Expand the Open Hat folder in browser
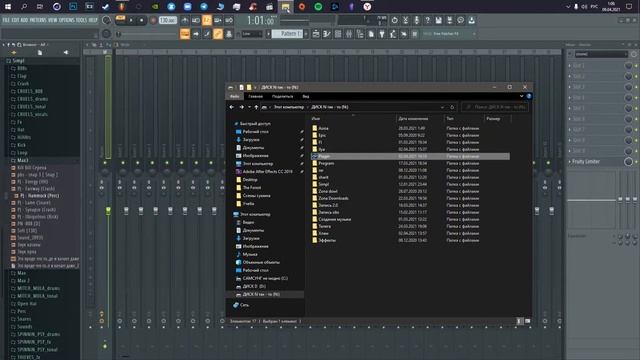The height and width of the screenshot is (360, 640). [x=27, y=303]
